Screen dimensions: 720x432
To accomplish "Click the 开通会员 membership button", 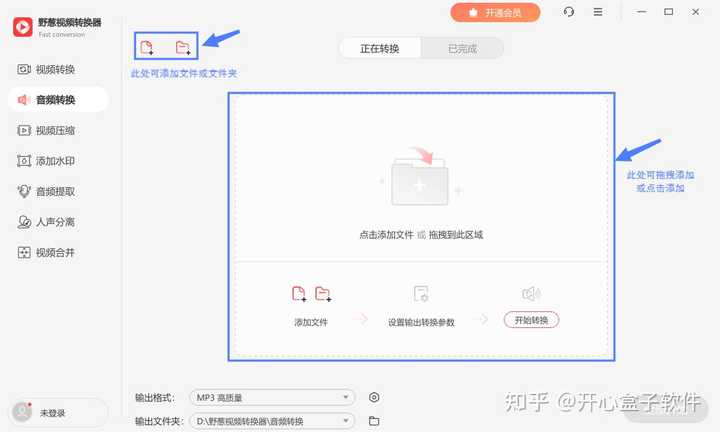I will (x=495, y=12).
